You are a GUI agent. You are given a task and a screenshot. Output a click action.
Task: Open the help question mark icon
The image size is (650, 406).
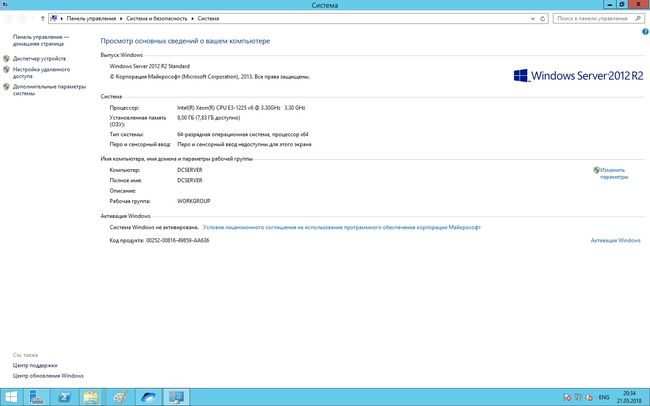(645, 32)
